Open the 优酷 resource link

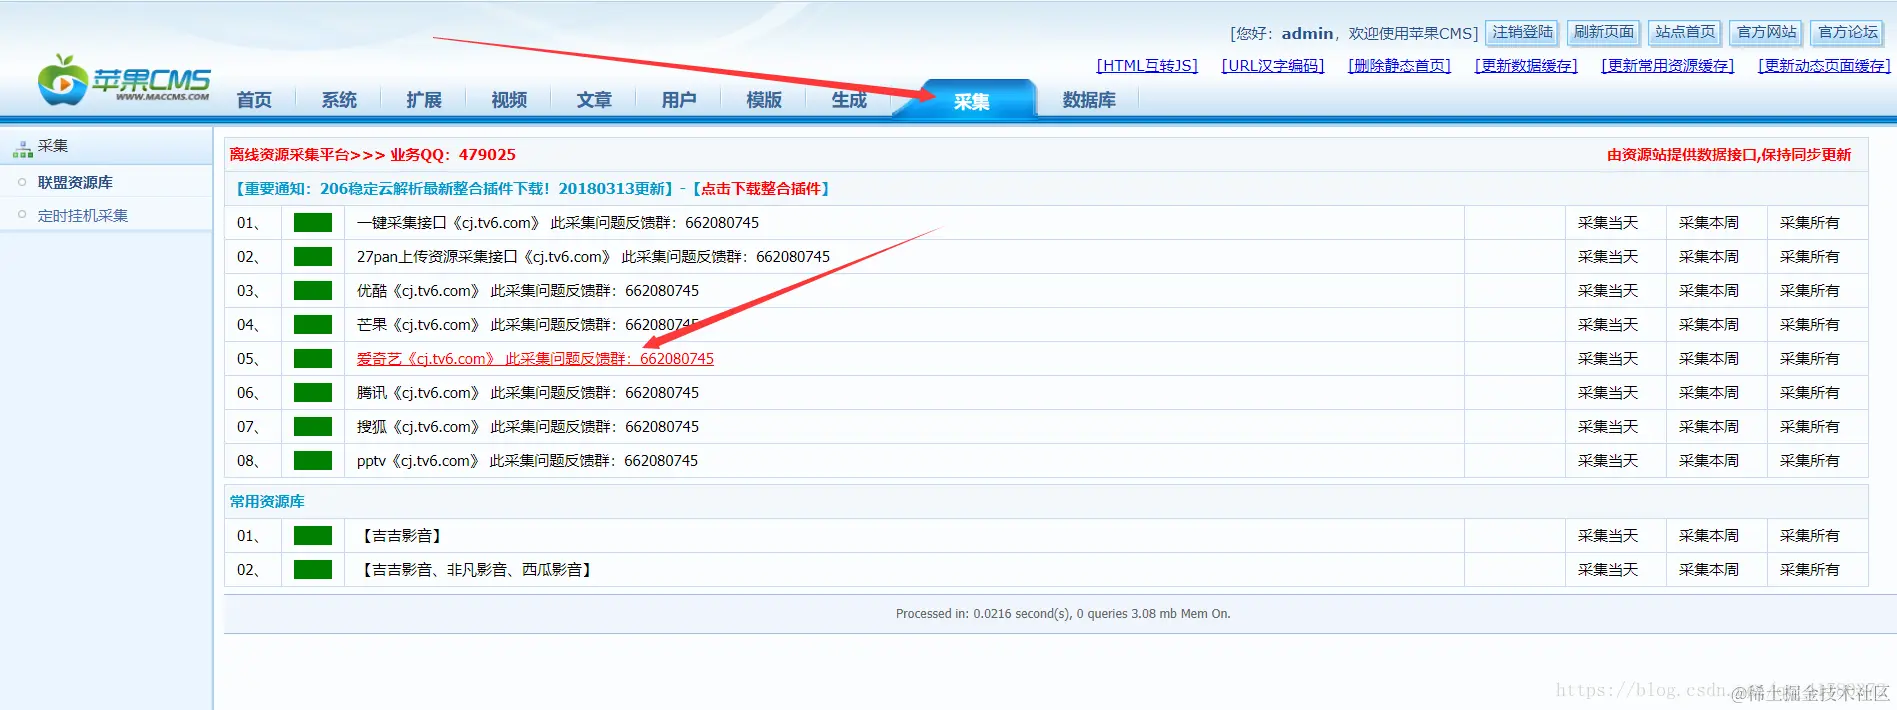[528, 290]
